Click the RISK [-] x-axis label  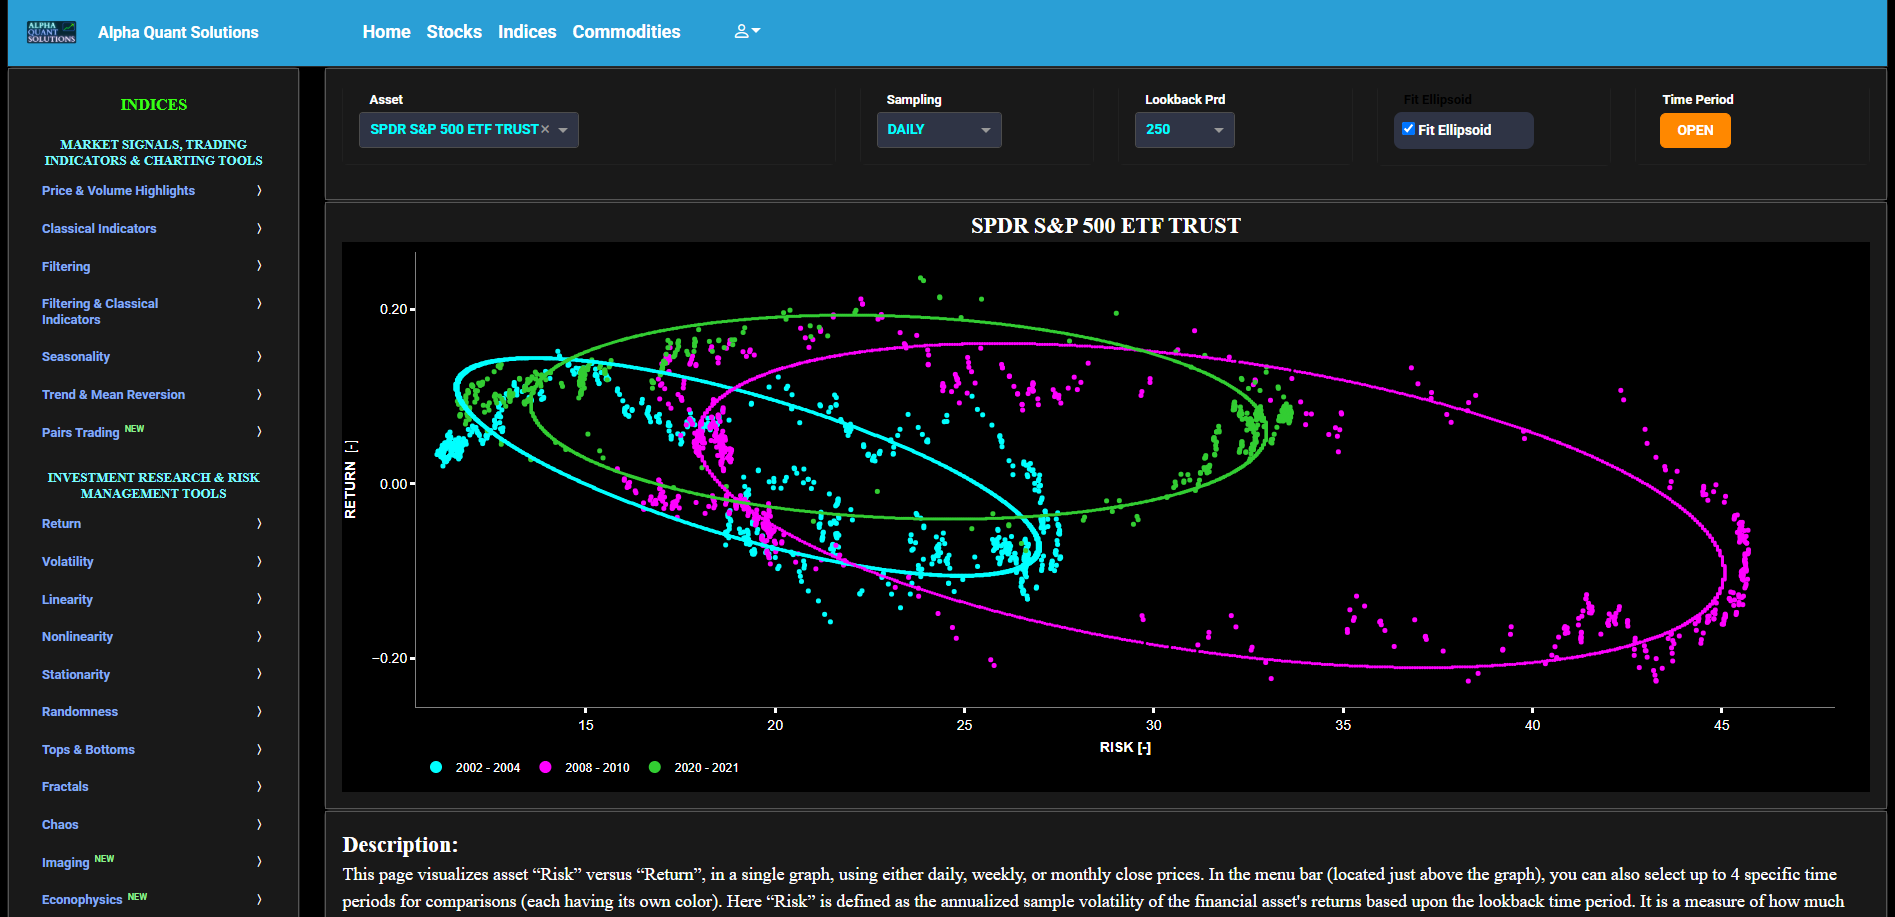point(1125,748)
